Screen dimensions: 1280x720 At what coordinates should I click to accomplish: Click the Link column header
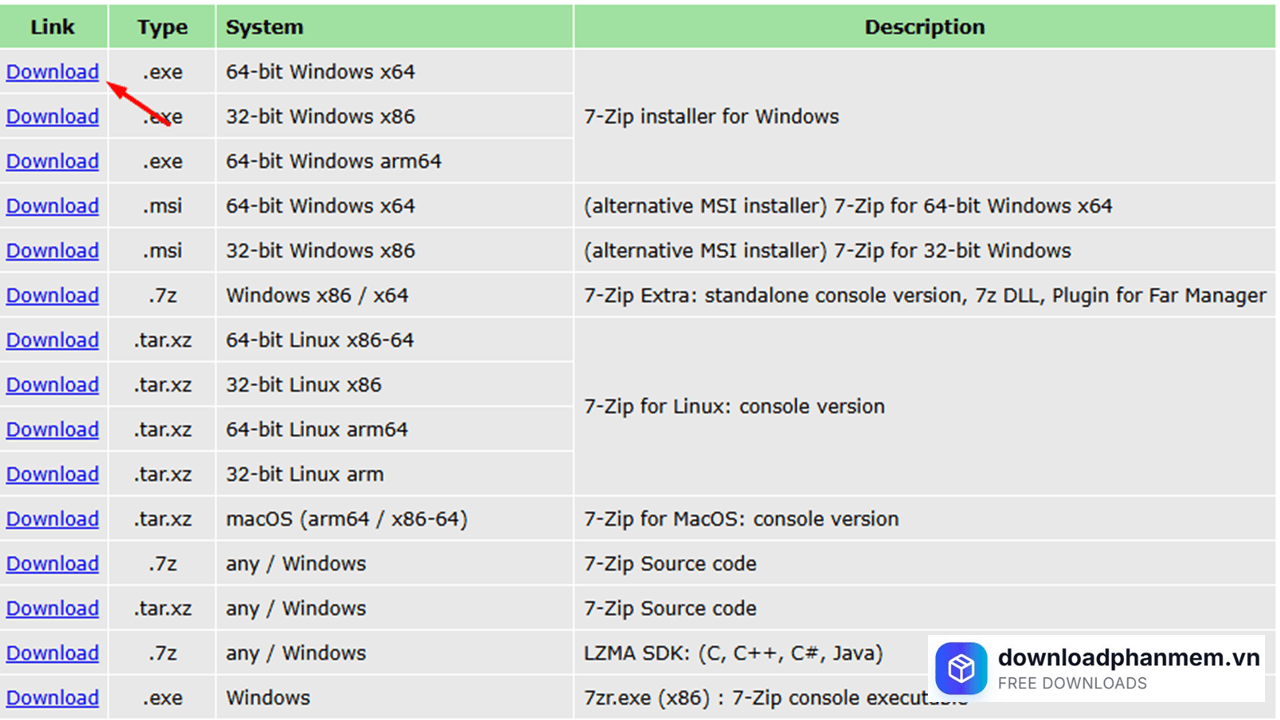point(52,27)
